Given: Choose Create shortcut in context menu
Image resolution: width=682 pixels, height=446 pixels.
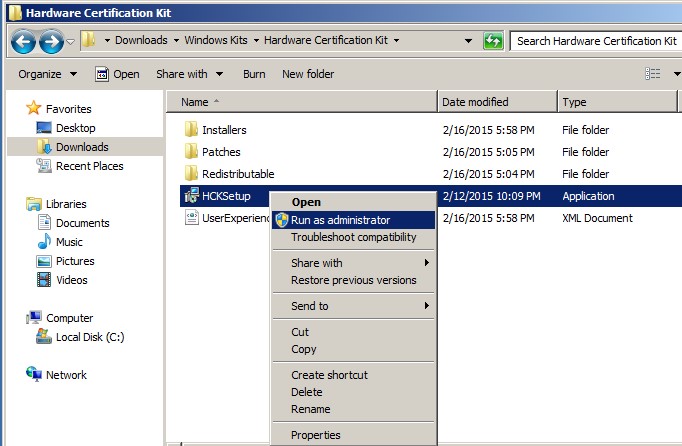Looking at the screenshot, I should pyautogui.click(x=353, y=375).
